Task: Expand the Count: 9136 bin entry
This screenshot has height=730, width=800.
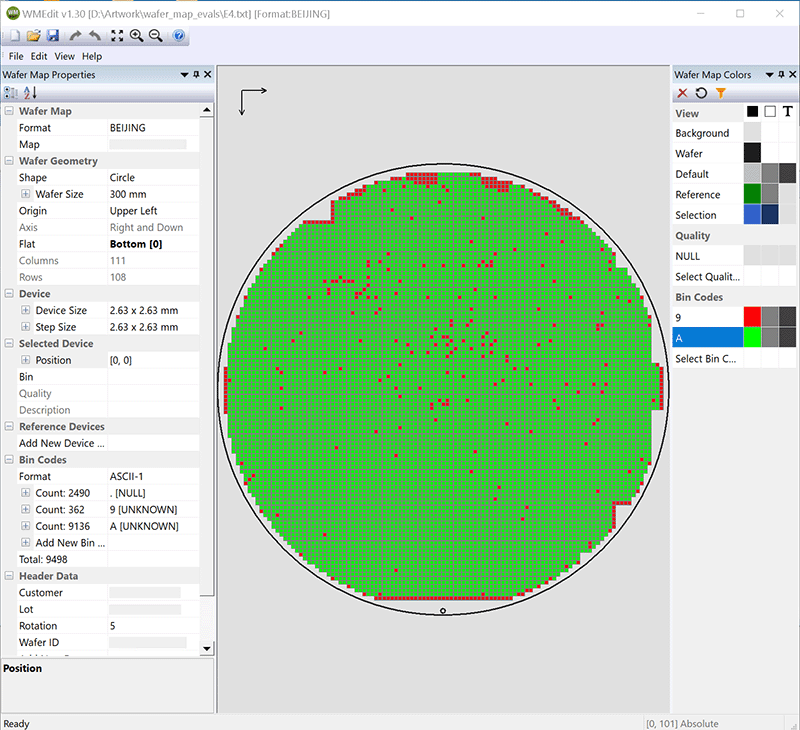Action: (26, 526)
